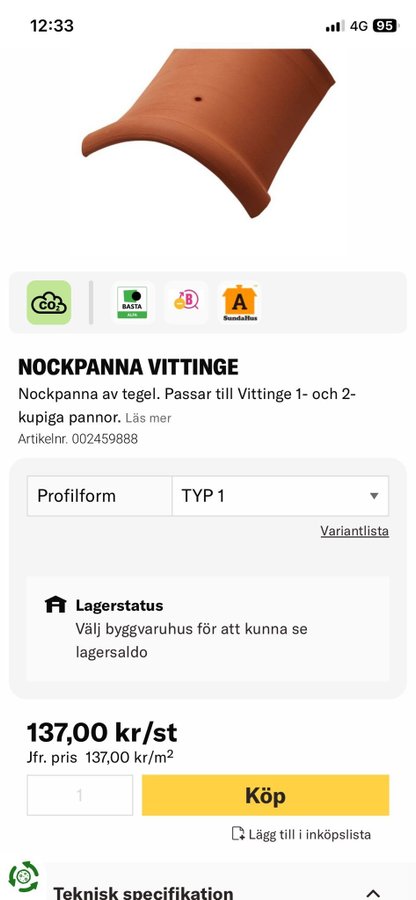Click Lägg till i inköpslista

click(x=309, y=834)
